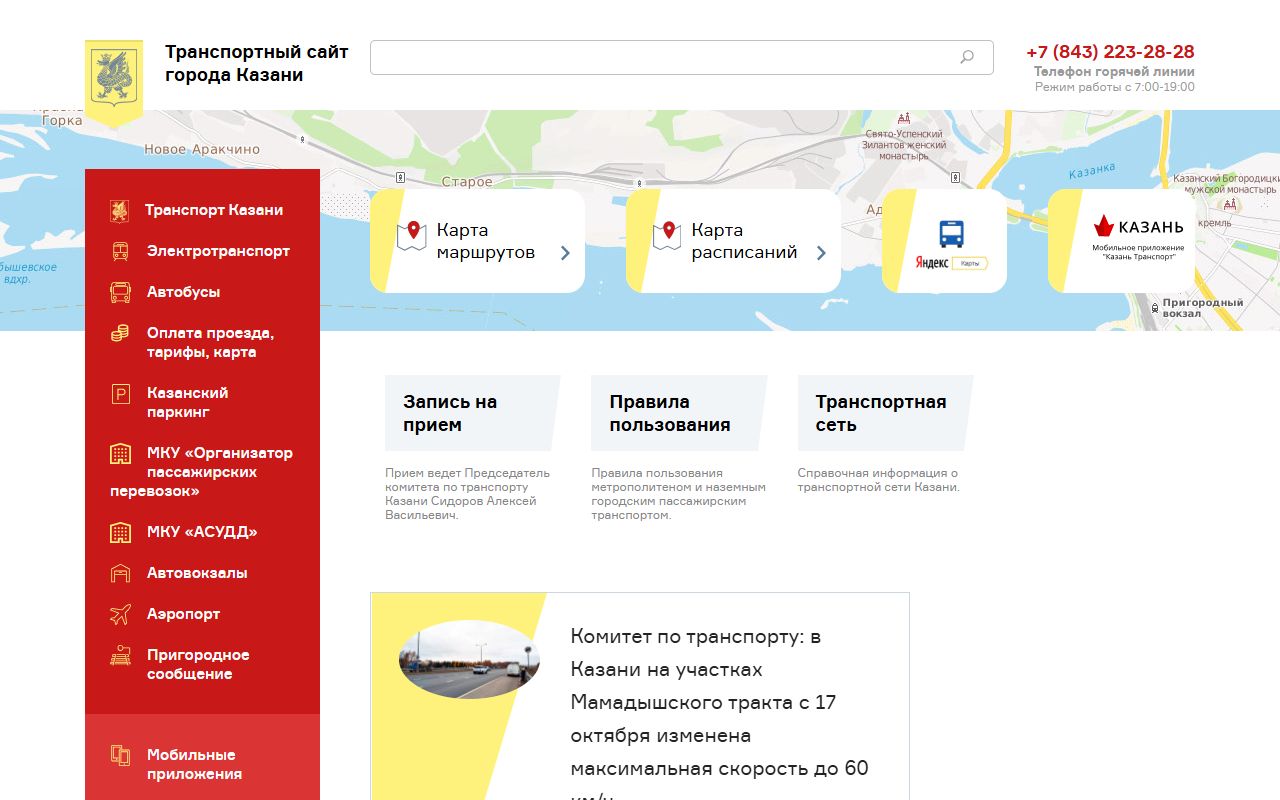The height and width of the screenshot is (800, 1280).
Task: Go to Казанский паркинг section
Action: 187,402
